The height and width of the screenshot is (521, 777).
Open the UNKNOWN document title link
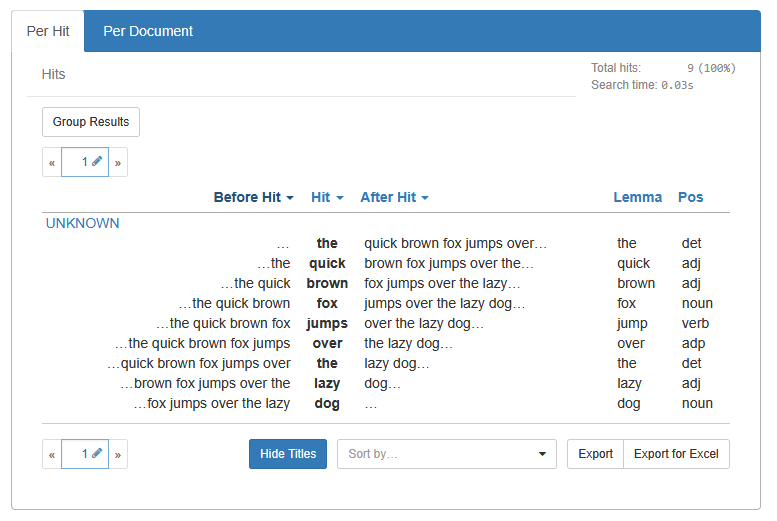(x=83, y=223)
